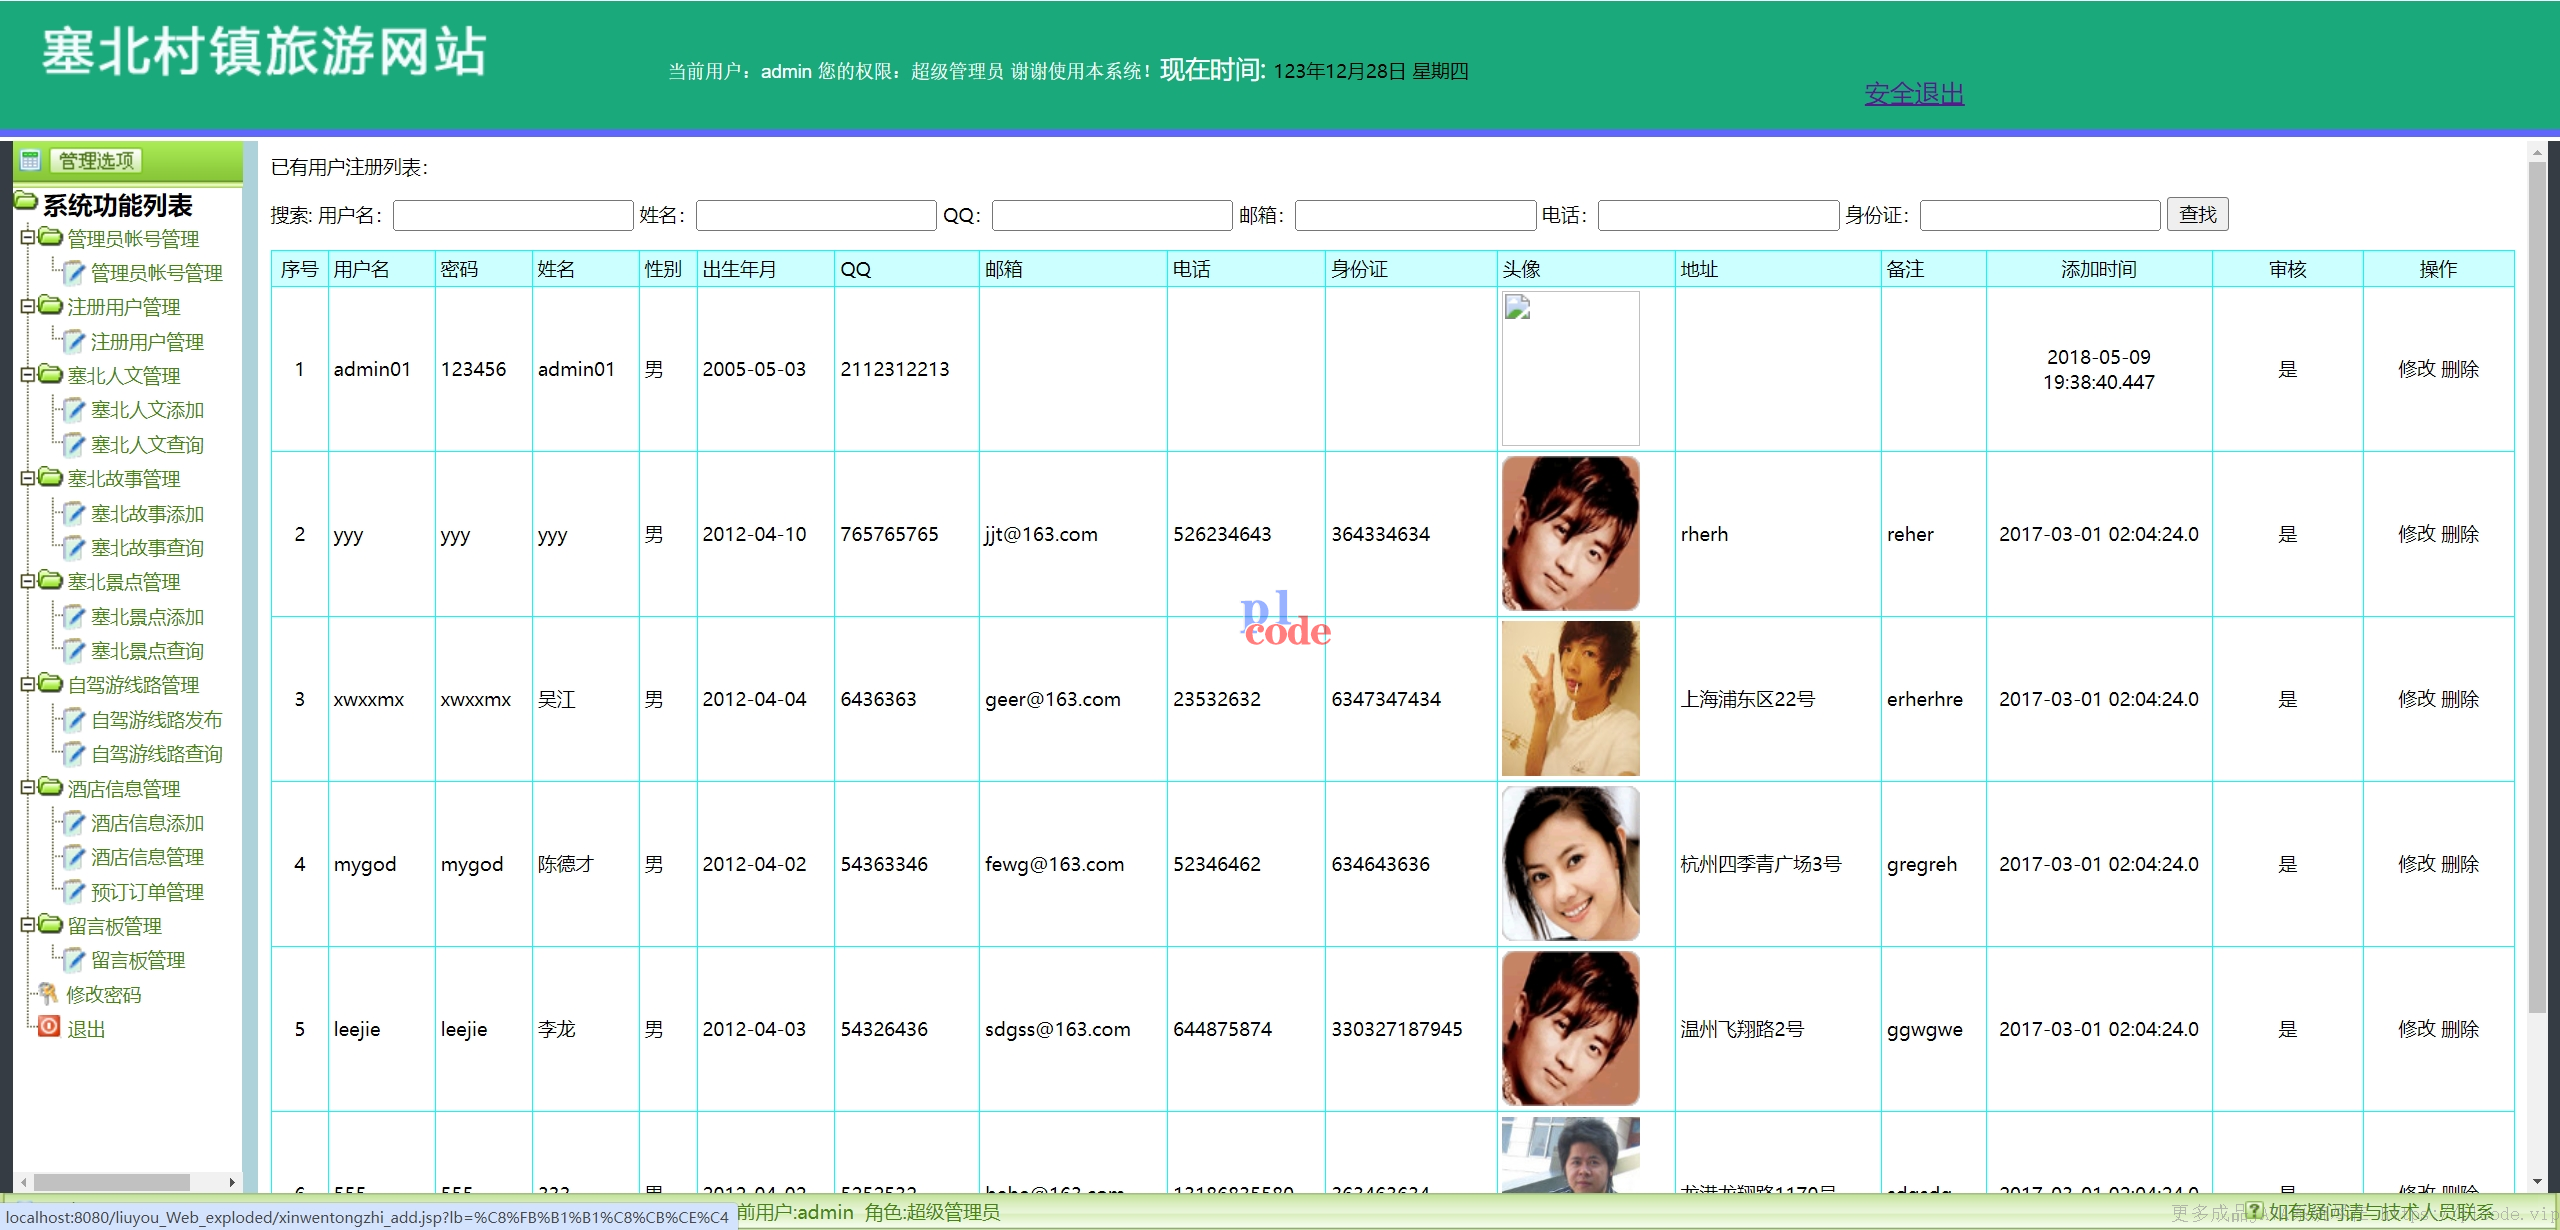
Task: Click the edit icon beside 留言板管理 sub-item
Action: point(74,959)
